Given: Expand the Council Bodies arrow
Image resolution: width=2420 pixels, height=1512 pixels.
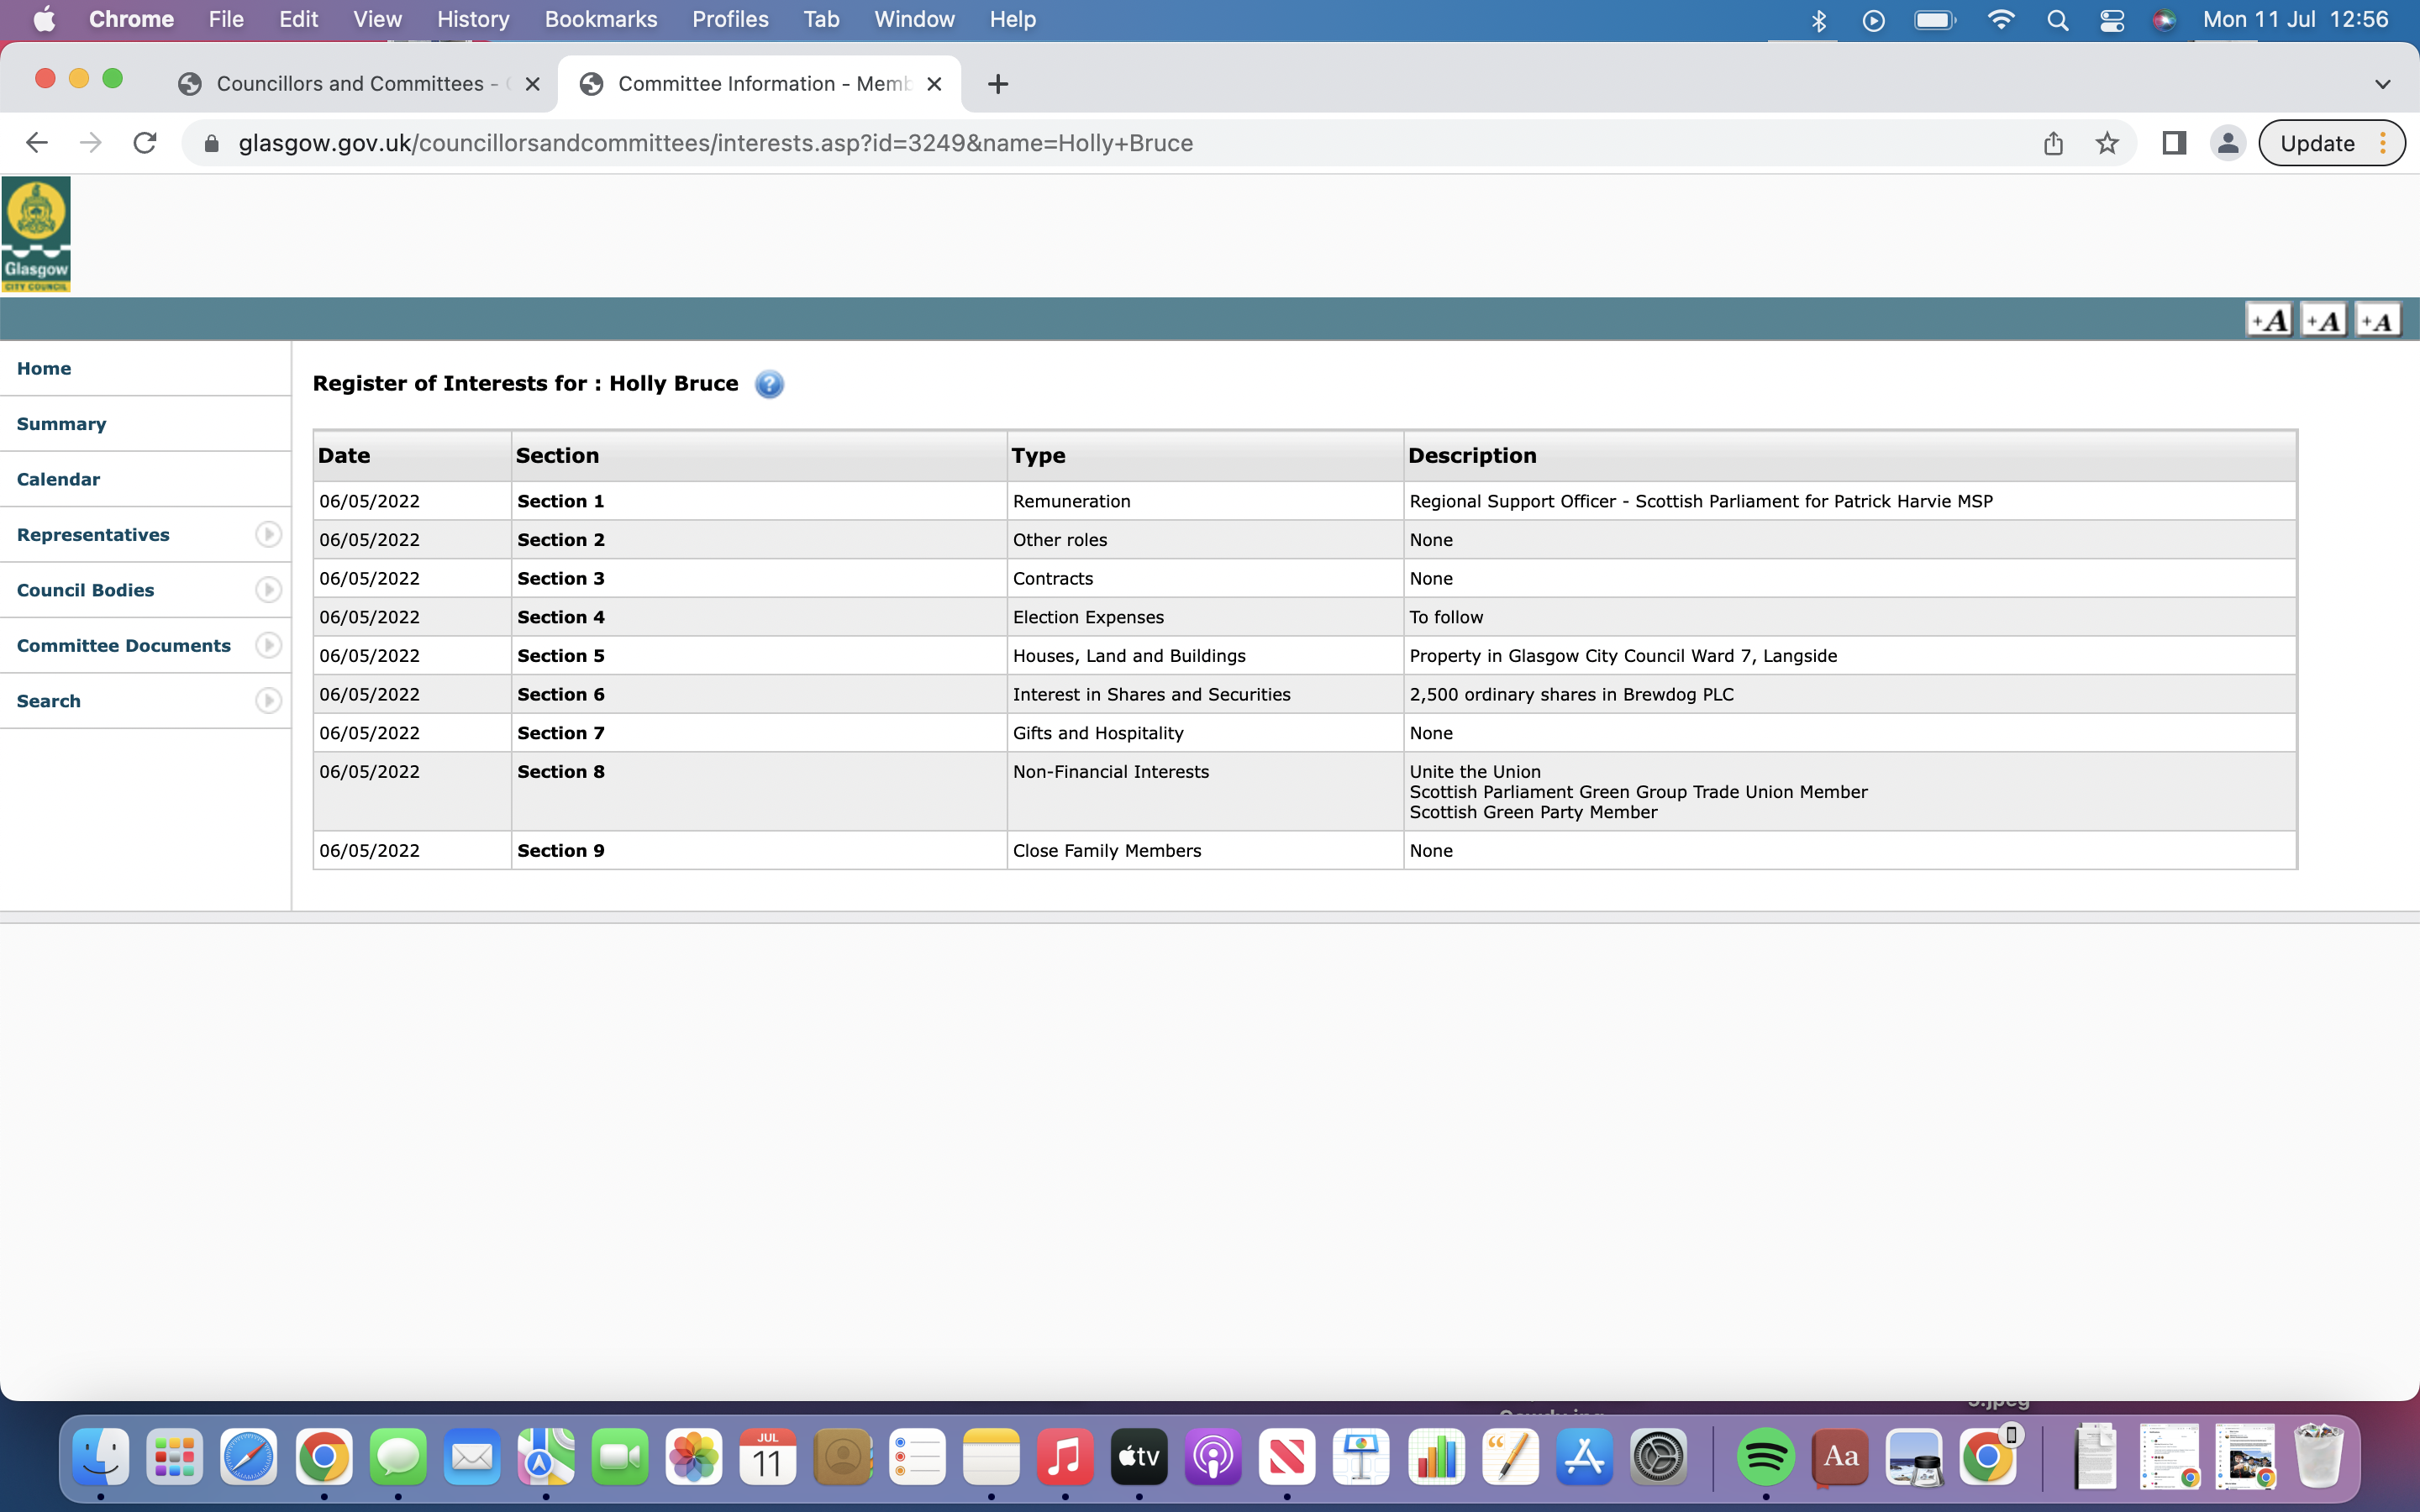Looking at the screenshot, I should pos(268,590).
